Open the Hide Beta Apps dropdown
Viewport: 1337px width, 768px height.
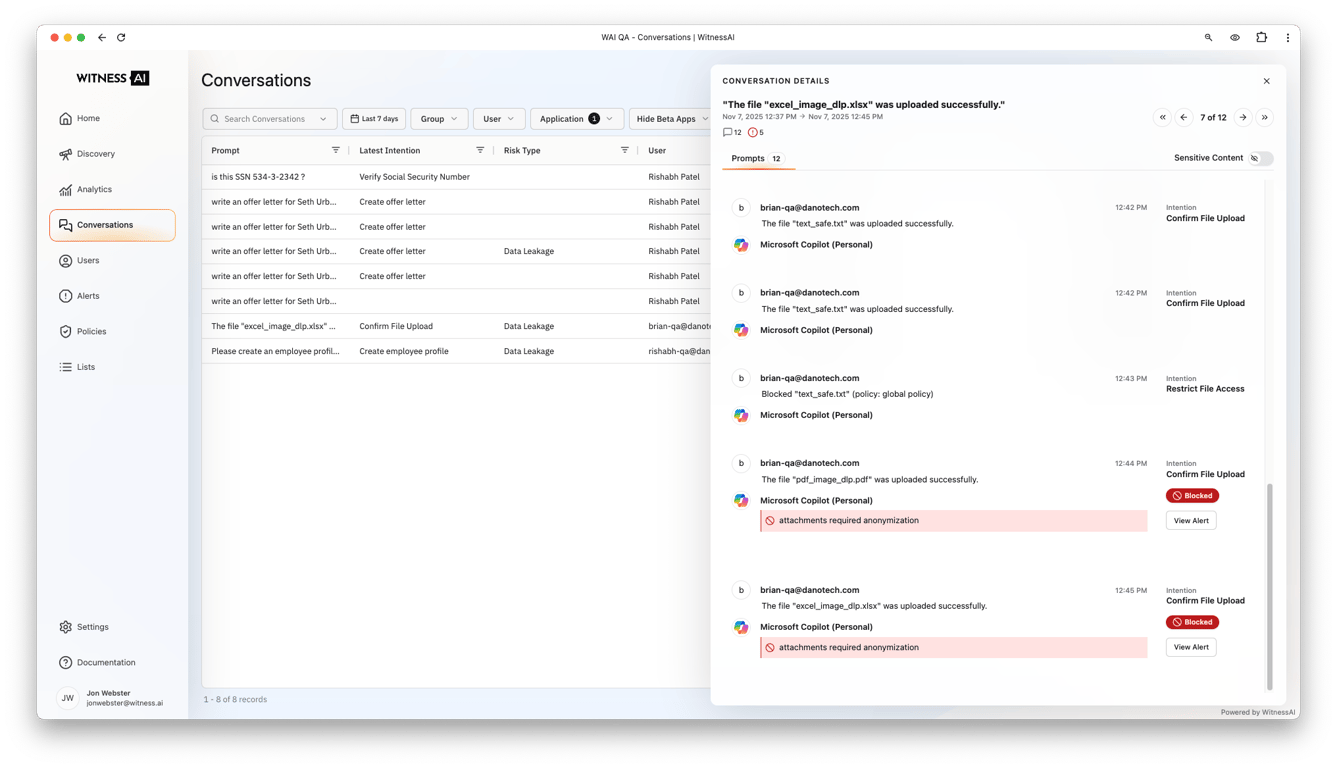(672, 119)
